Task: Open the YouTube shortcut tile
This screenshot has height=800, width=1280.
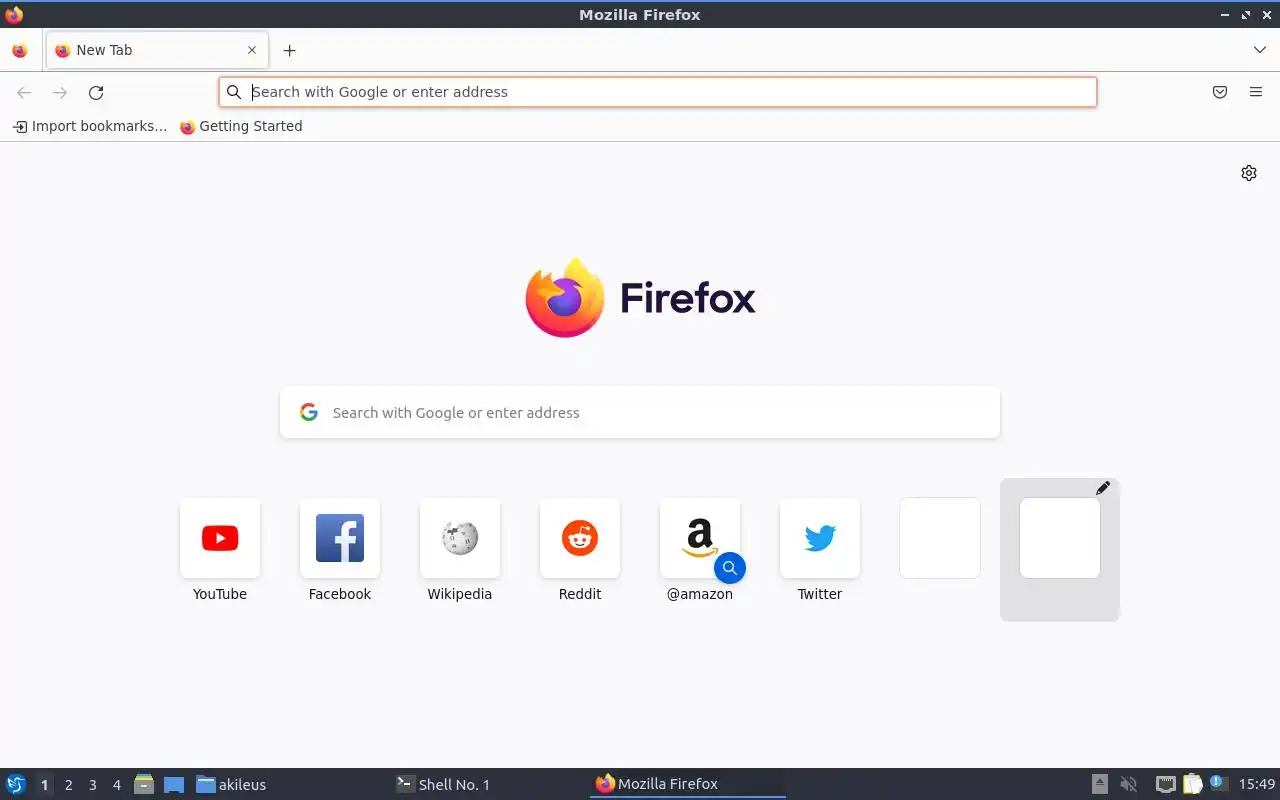Action: point(220,538)
